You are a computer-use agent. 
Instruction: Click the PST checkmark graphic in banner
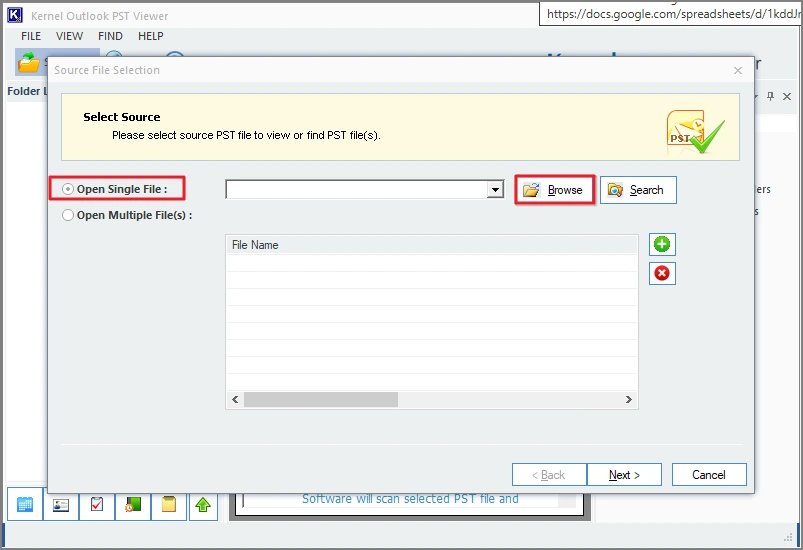[x=695, y=132]
